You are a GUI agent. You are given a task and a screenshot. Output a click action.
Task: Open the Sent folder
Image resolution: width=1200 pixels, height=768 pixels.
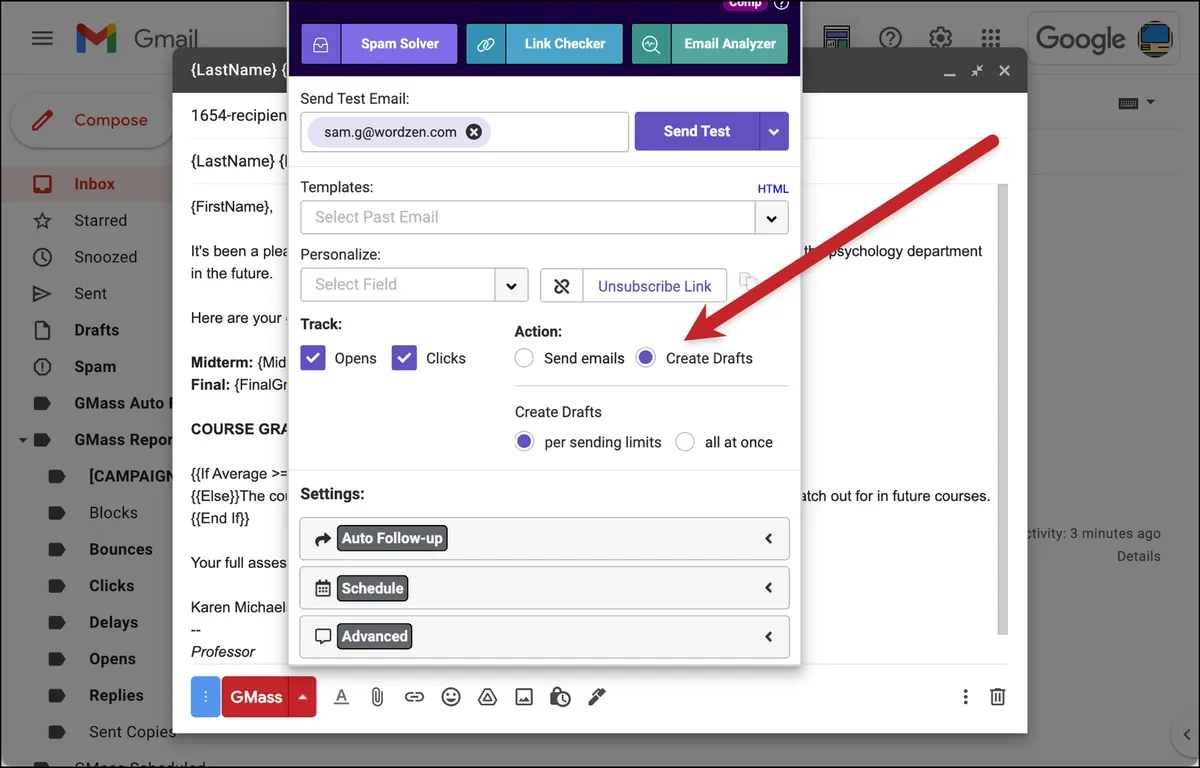click(90, 294)
